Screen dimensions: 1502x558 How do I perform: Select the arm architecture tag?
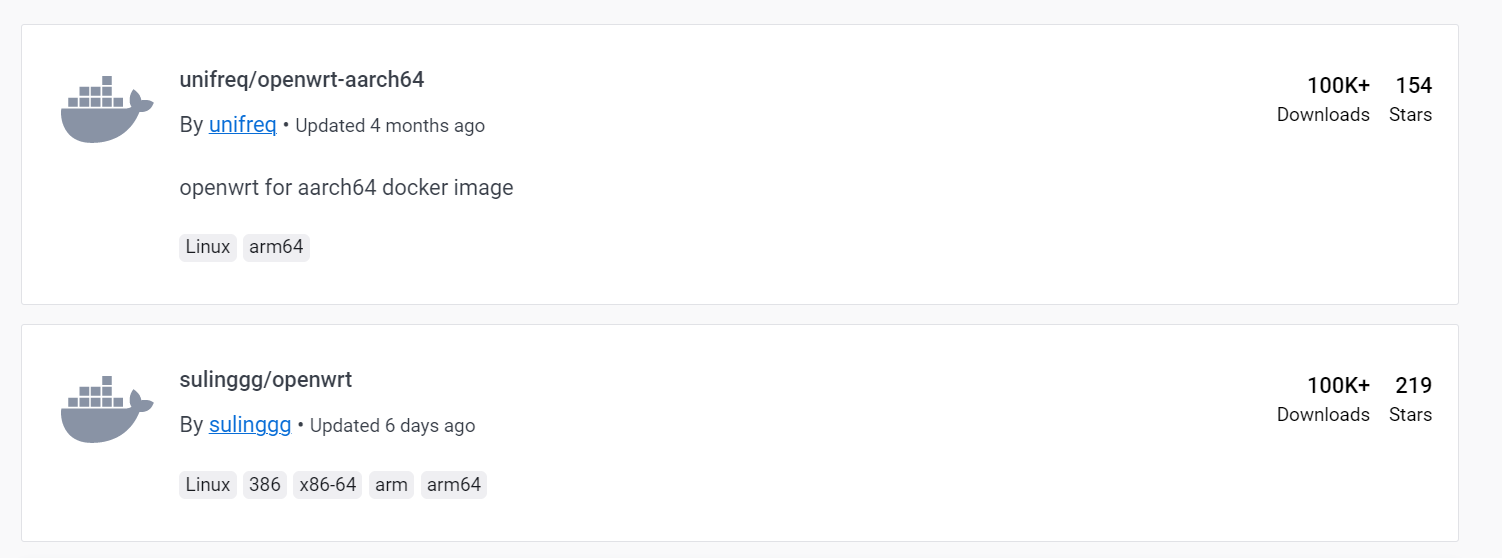(391, 485)
